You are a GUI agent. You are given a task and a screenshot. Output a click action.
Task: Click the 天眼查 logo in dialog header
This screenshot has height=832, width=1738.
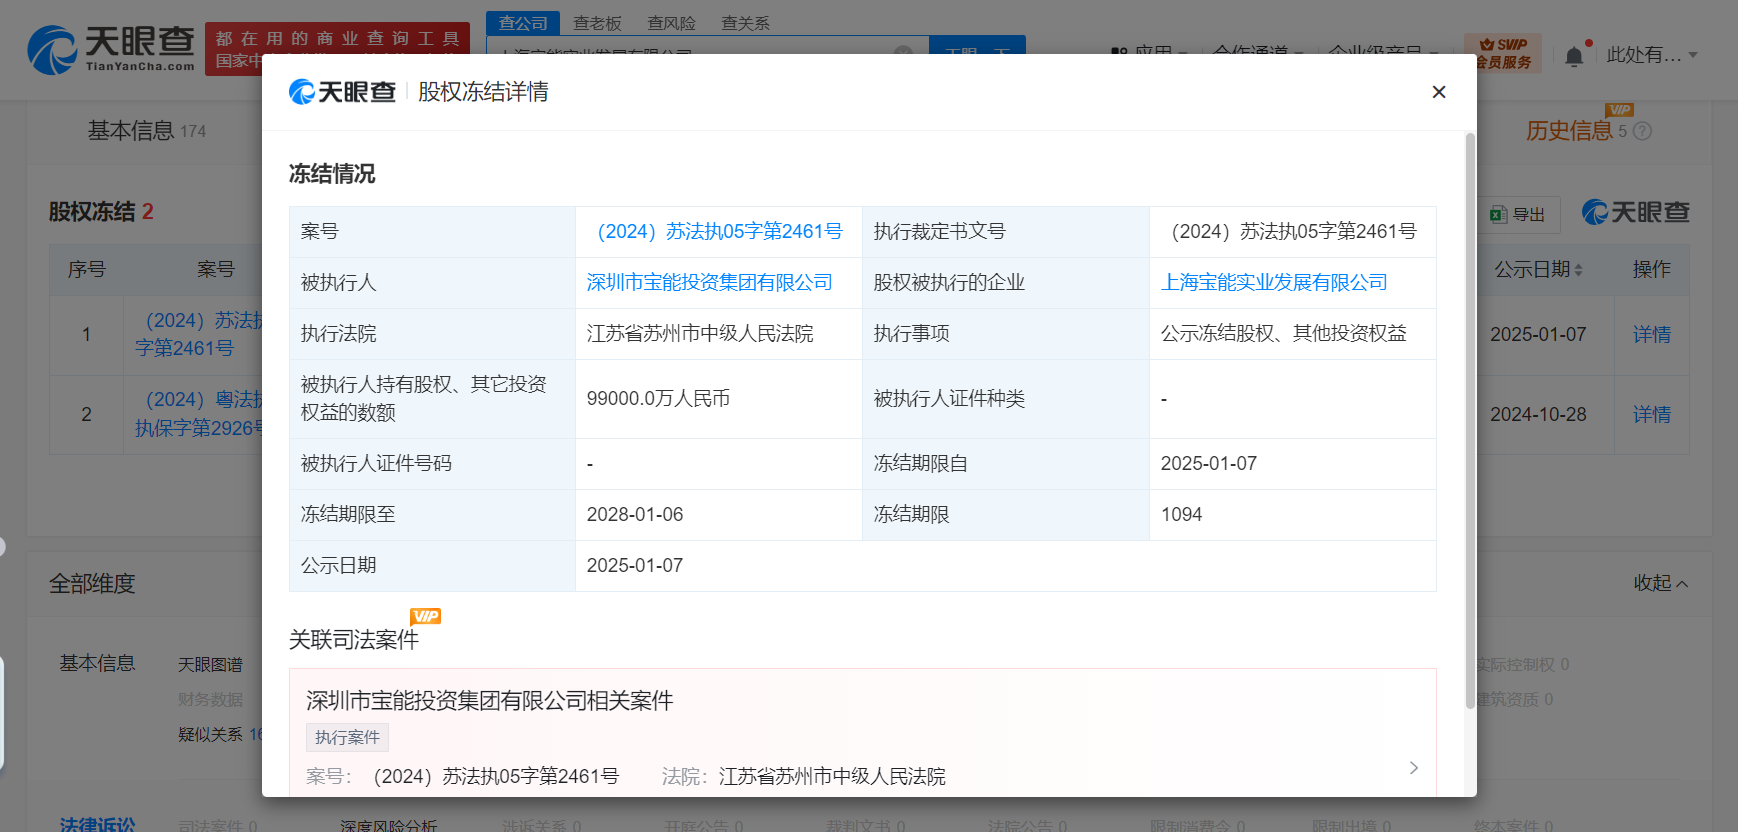pos(343,92)
